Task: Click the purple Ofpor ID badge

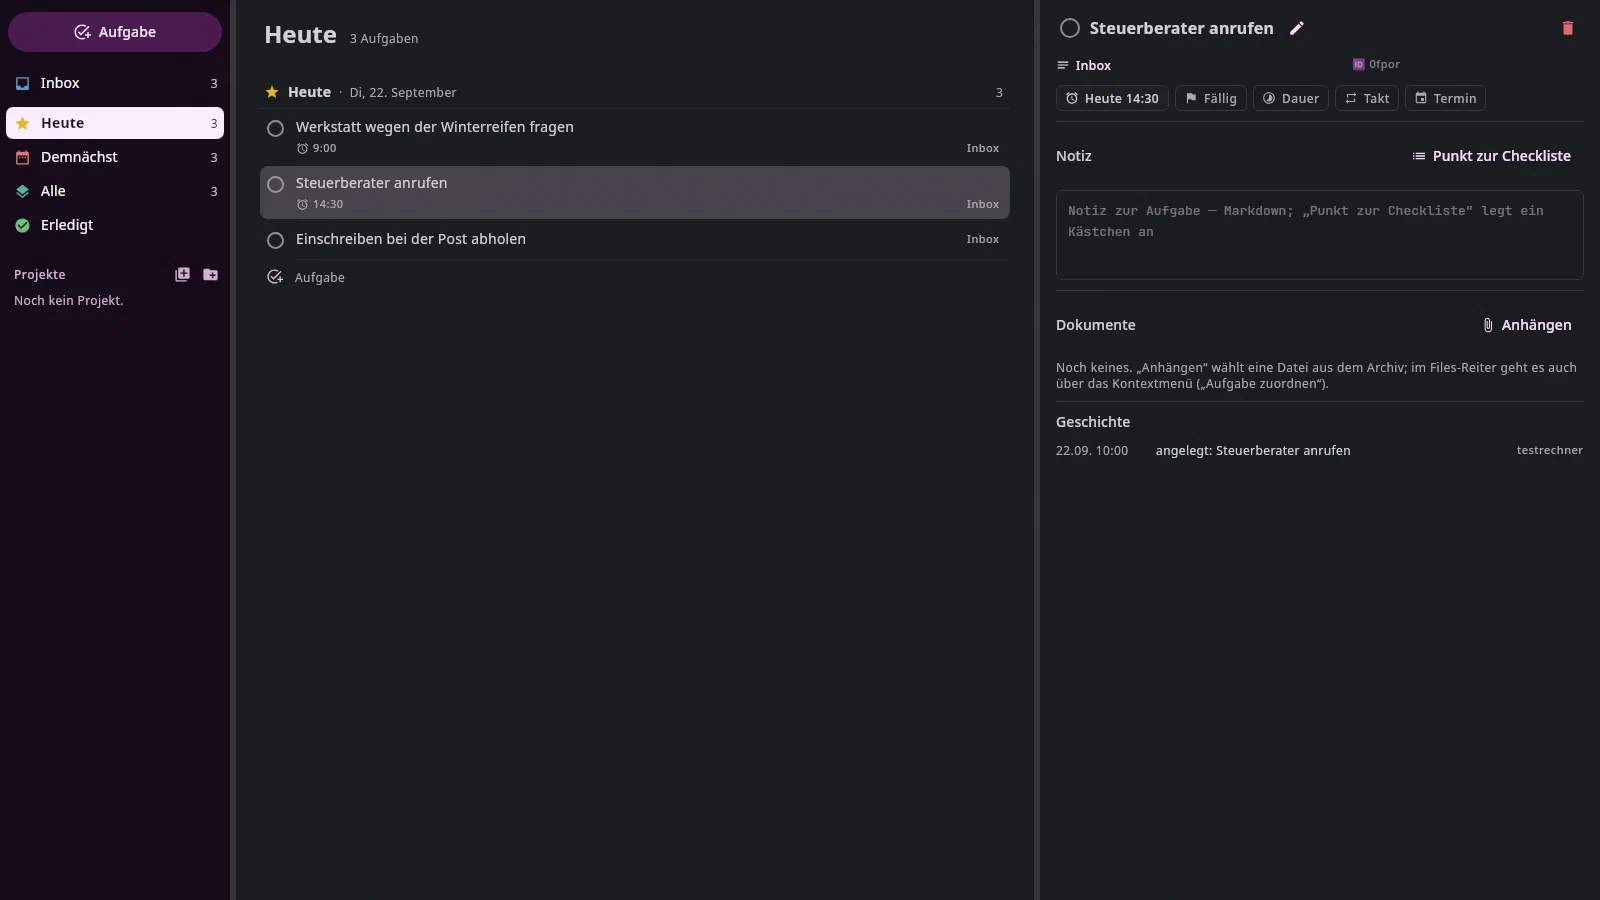Action: pyautogui.click(x=1376, y=64)
